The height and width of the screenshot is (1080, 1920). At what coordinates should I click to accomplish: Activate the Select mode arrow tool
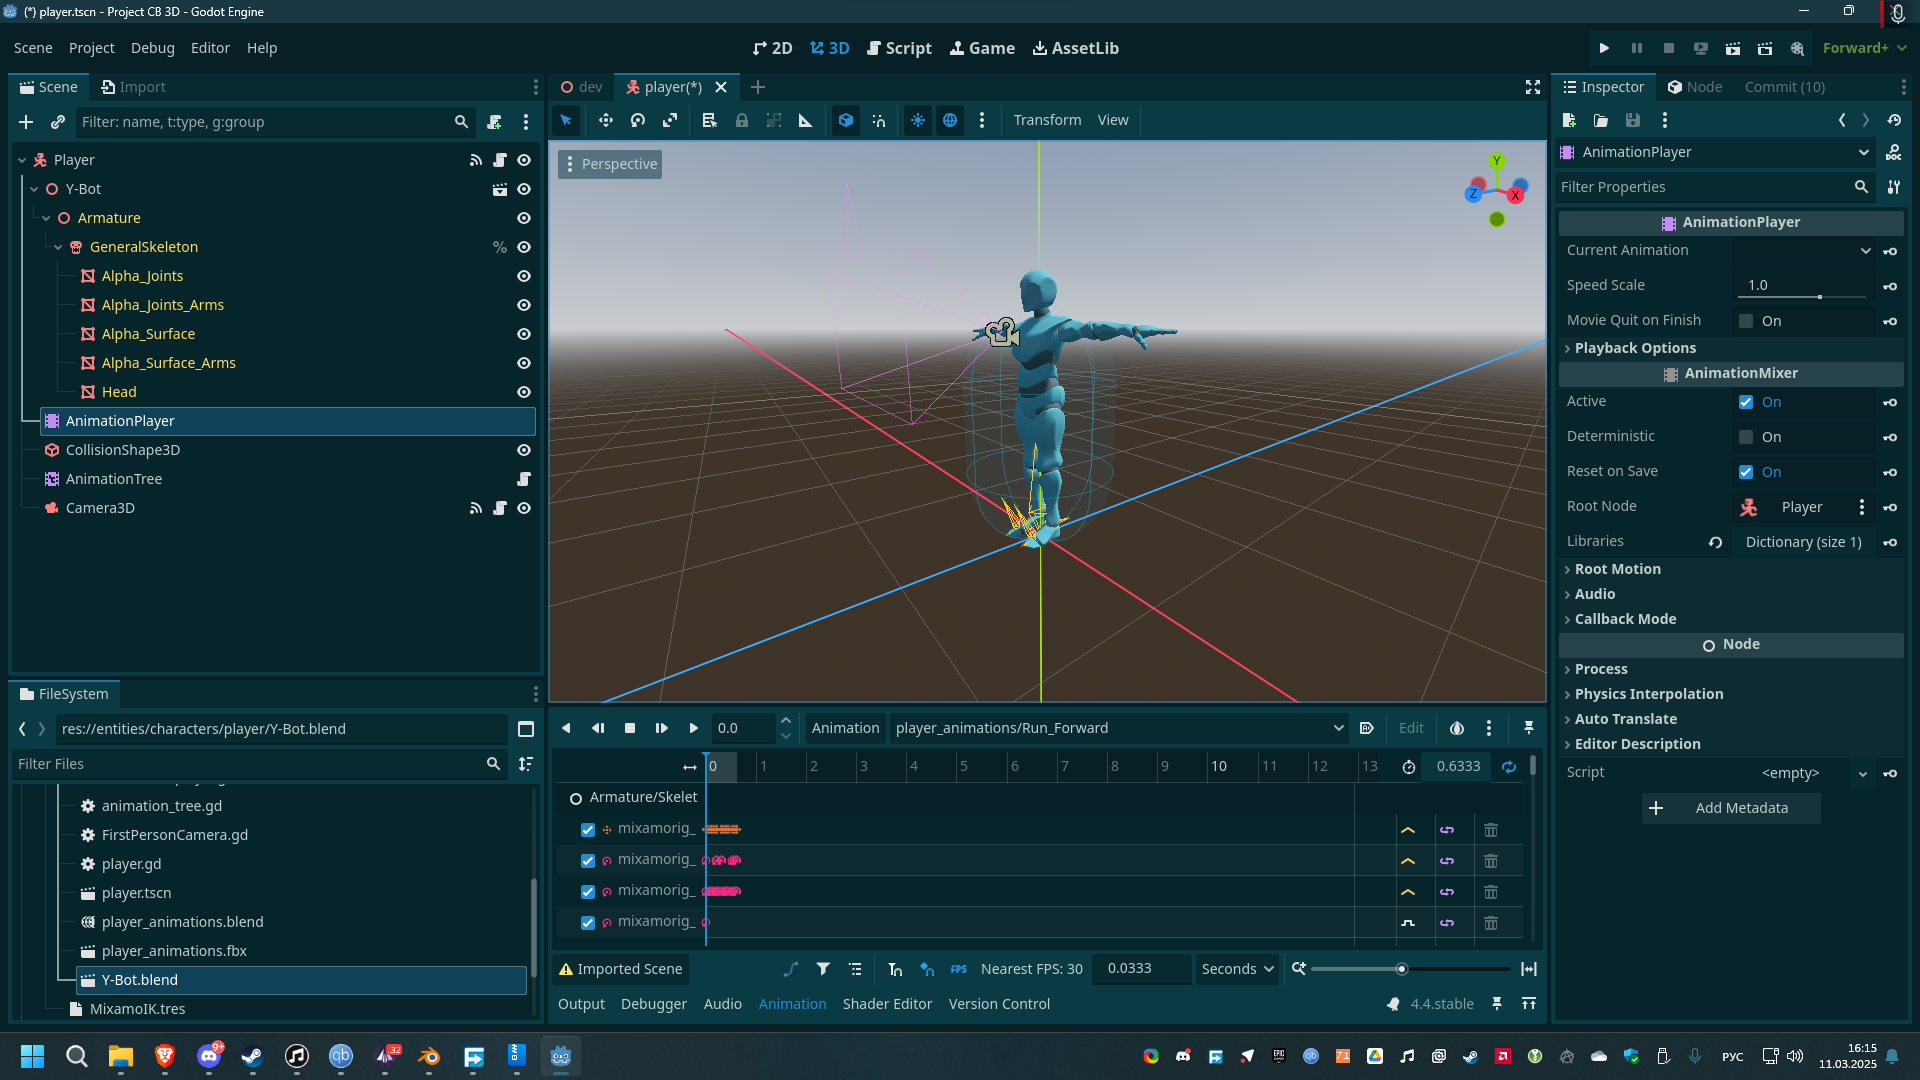[566, 120]
